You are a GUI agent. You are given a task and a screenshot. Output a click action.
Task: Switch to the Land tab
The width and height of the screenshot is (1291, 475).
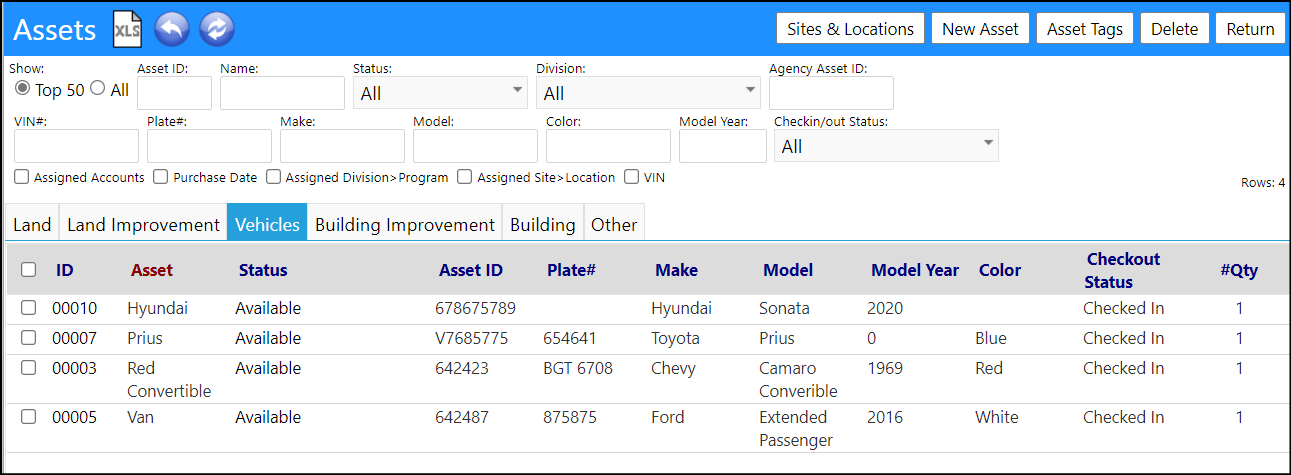coord(32,224)
